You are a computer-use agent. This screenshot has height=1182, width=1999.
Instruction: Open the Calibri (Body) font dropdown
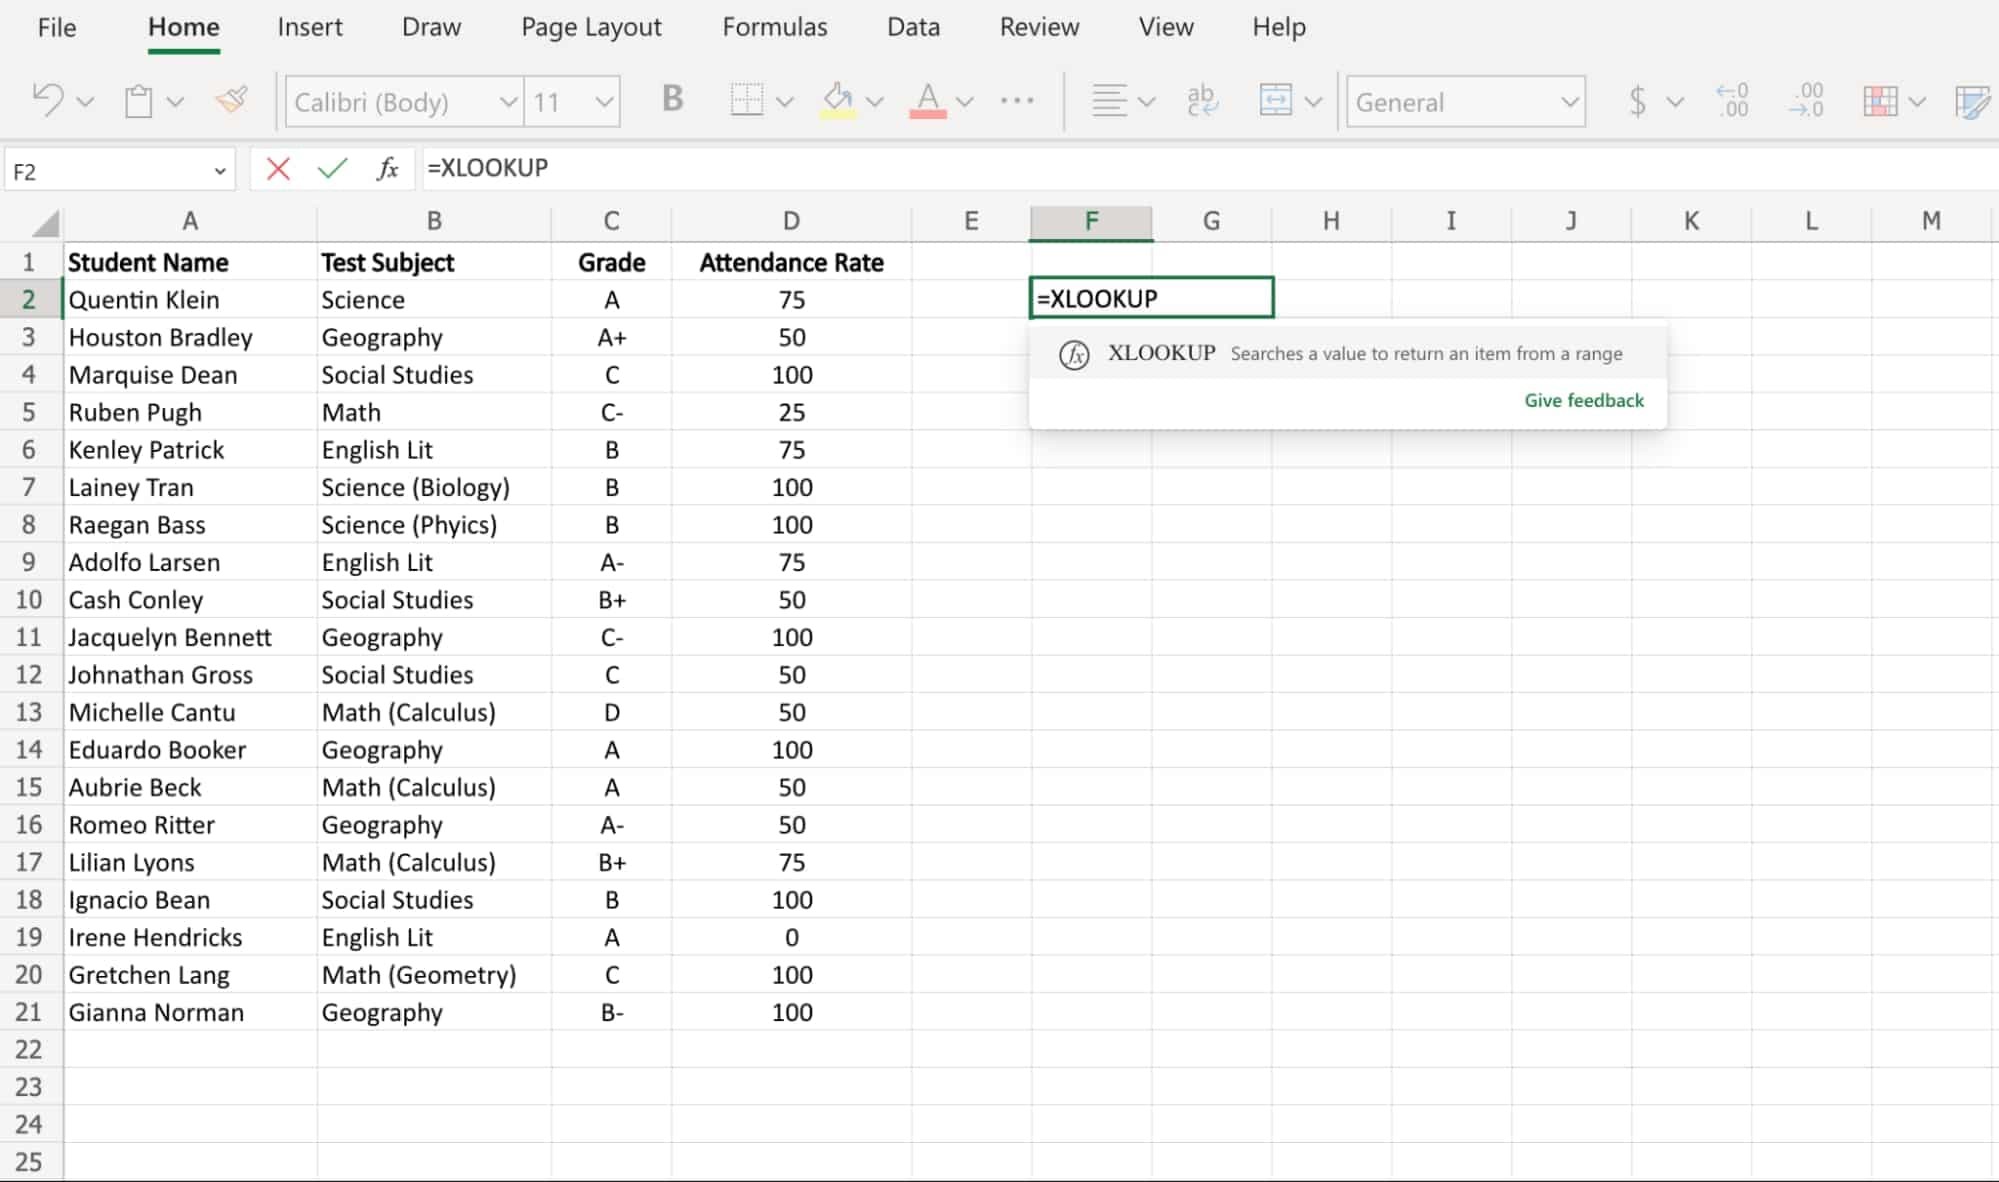point(508,102)
